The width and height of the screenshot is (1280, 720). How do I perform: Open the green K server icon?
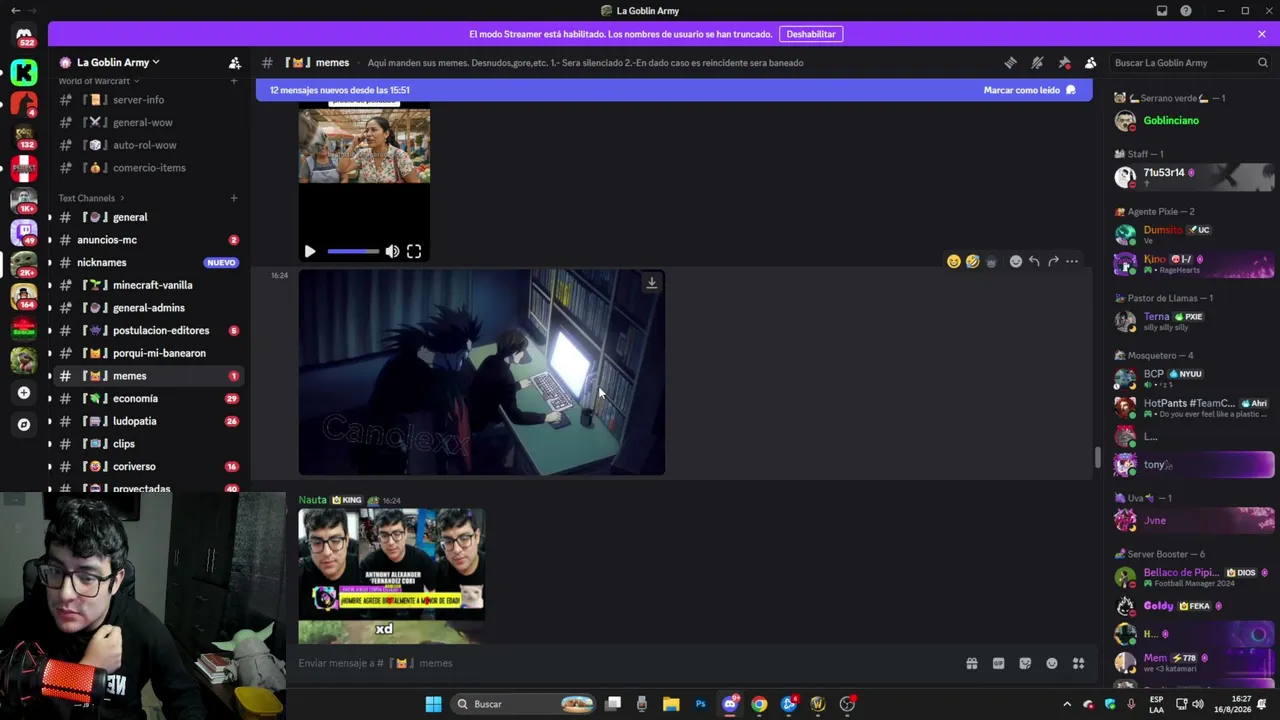click(24, 72)
